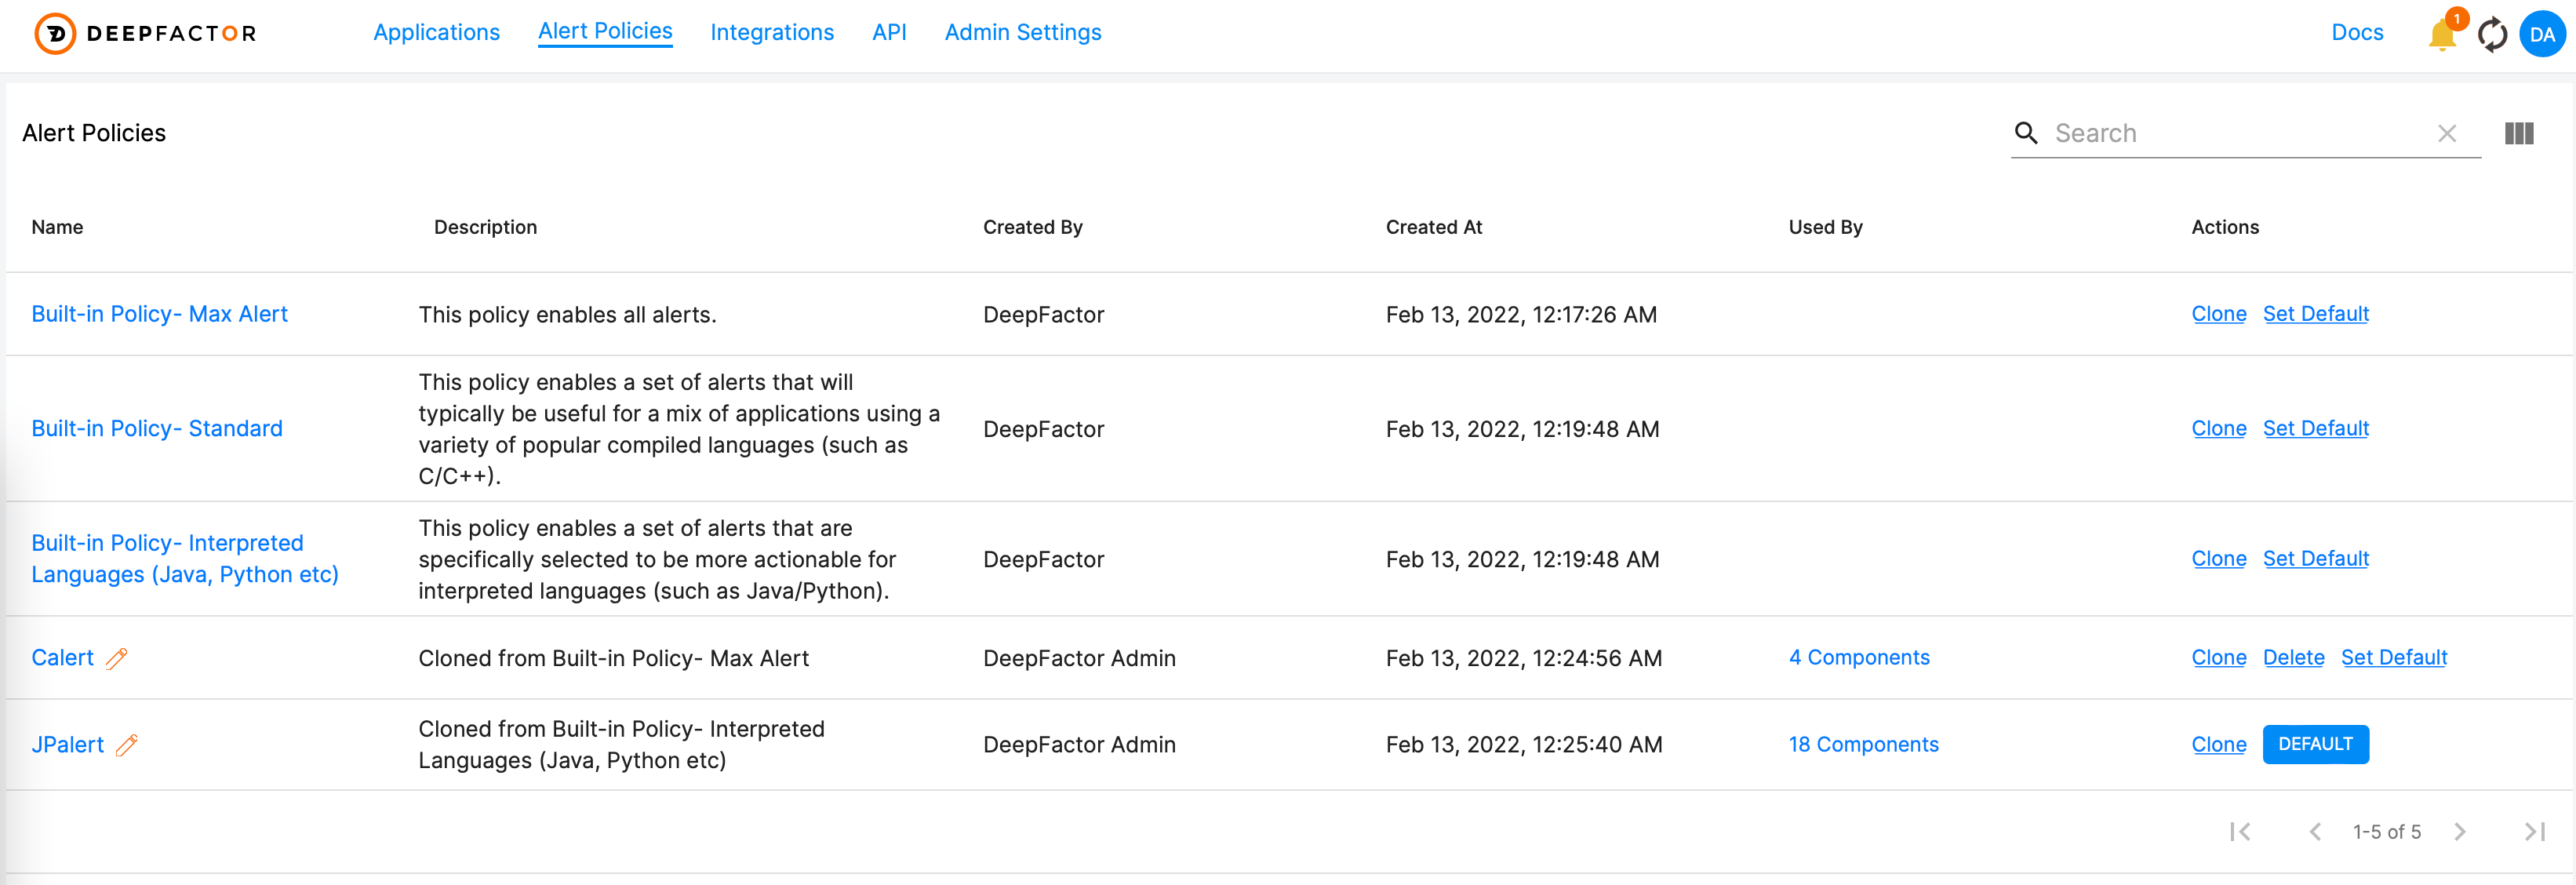Image resolution: width=2576 pixels, height=885 pixels.
Task: Open Built-in Policy- Standard
Action: pos(157,428)
